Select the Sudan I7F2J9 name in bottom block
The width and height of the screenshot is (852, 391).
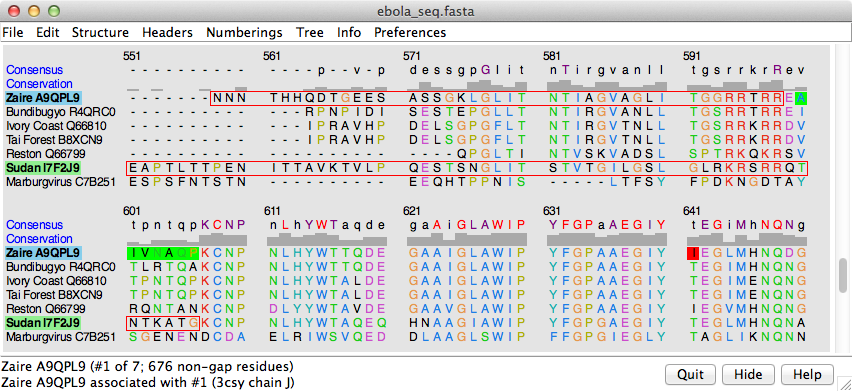tap(43, 323)
